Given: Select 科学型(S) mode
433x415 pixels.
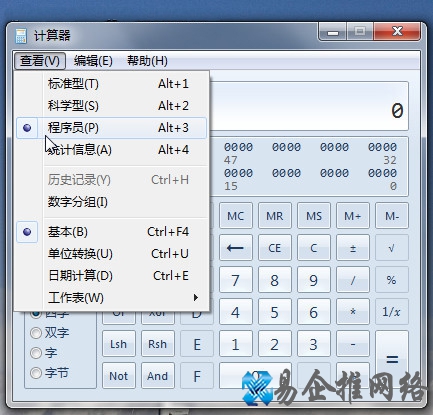Looking at the screenshot, I should tap(111, 106).
